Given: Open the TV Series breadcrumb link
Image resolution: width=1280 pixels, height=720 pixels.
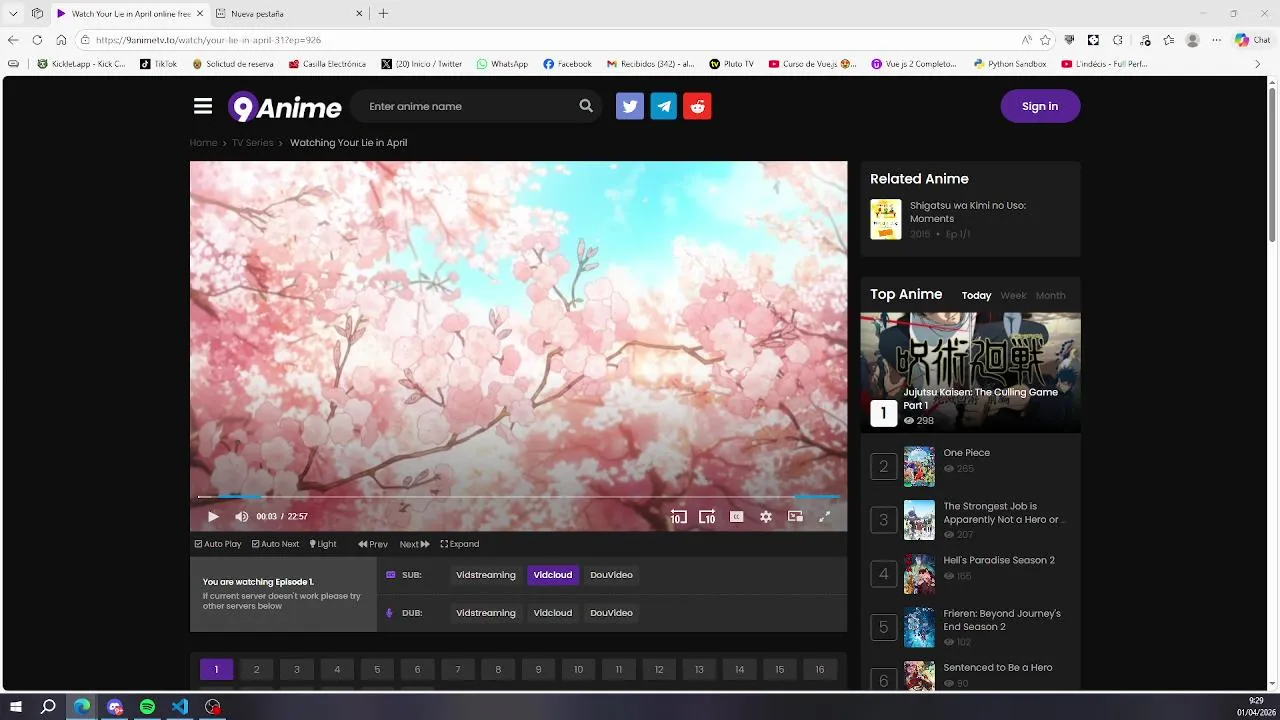Looking at the screenshot, I should 253,143.
